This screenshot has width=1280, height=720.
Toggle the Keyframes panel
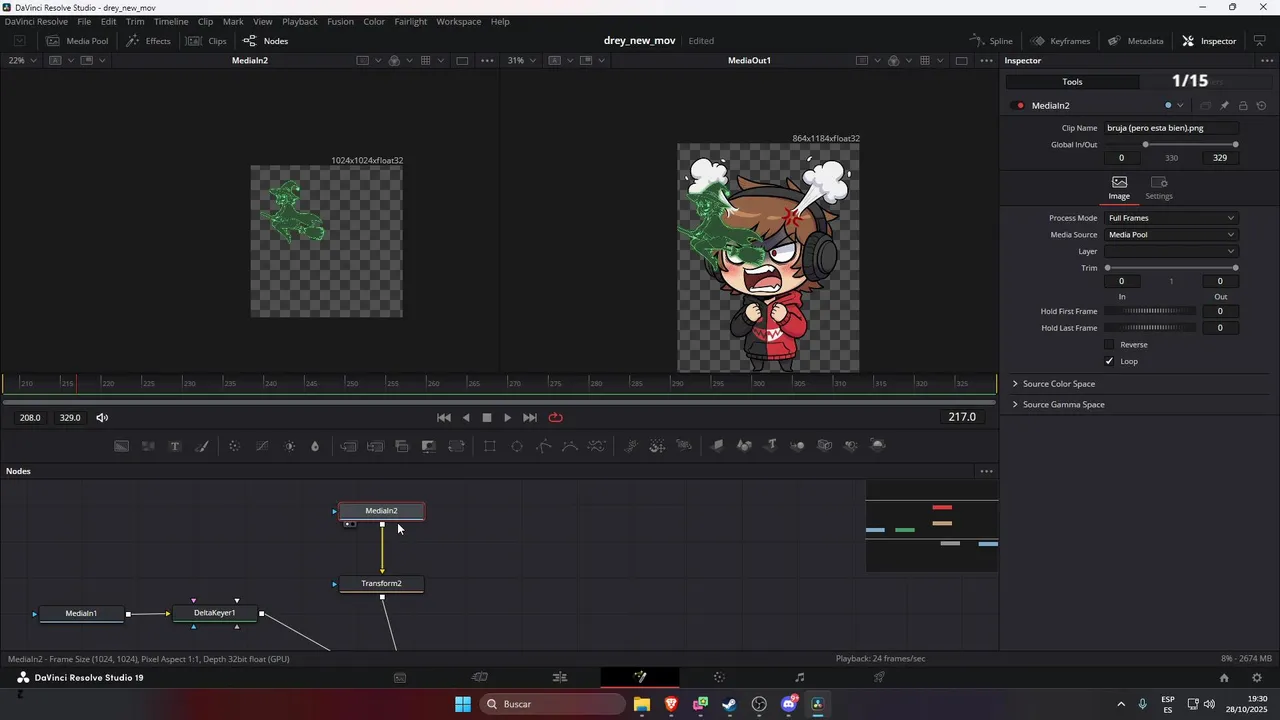1060,41
